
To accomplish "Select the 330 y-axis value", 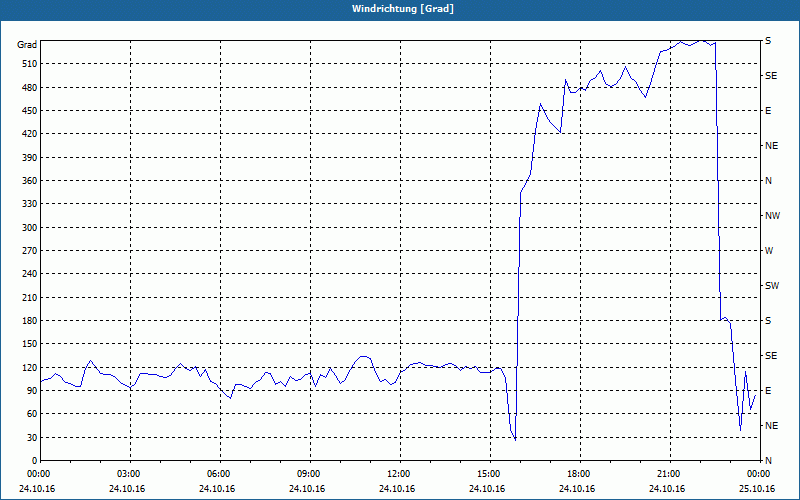I will pos(30,204).
